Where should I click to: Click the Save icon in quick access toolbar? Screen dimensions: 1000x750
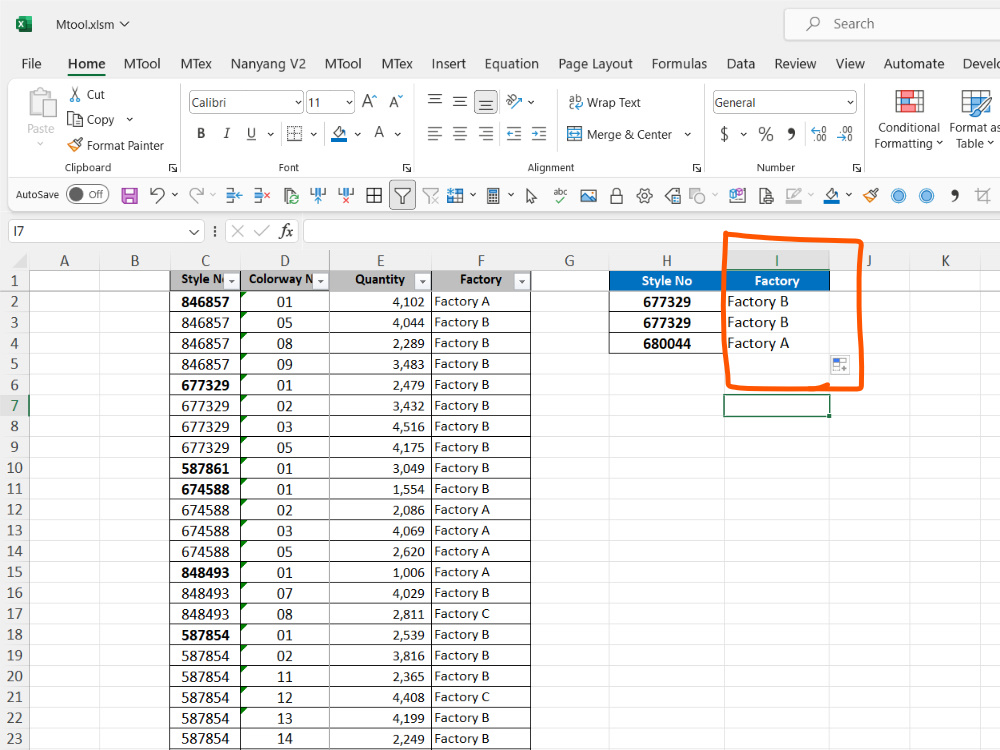click(x=129, y=195)
